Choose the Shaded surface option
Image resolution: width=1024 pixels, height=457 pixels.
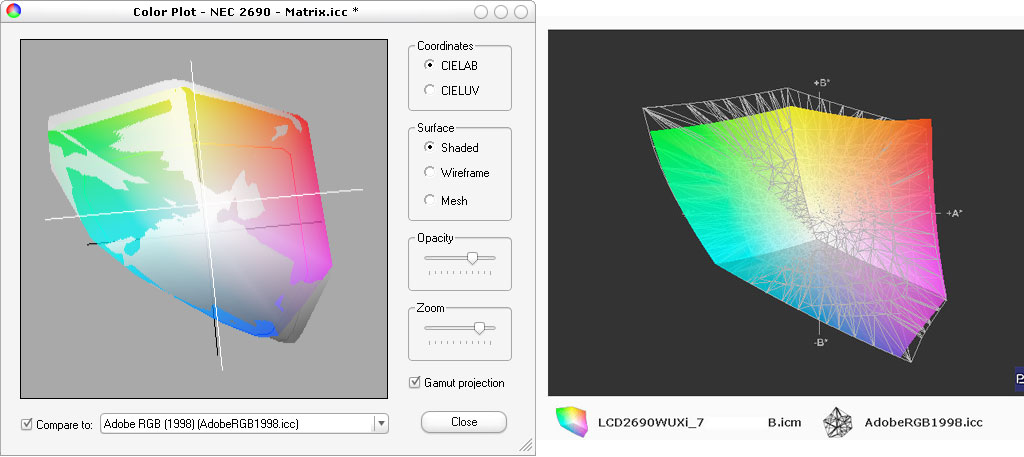coord(430,147)
